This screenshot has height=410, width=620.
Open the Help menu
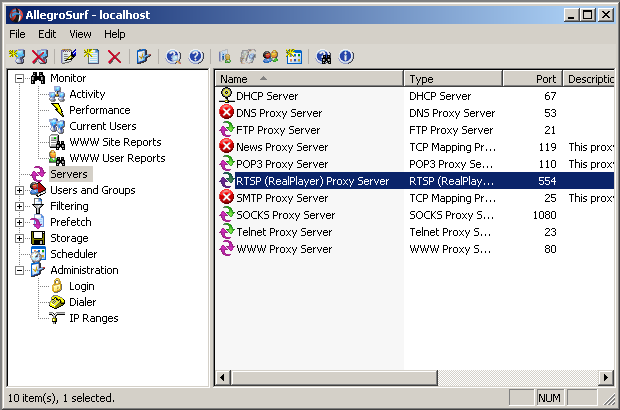[115, 34]
